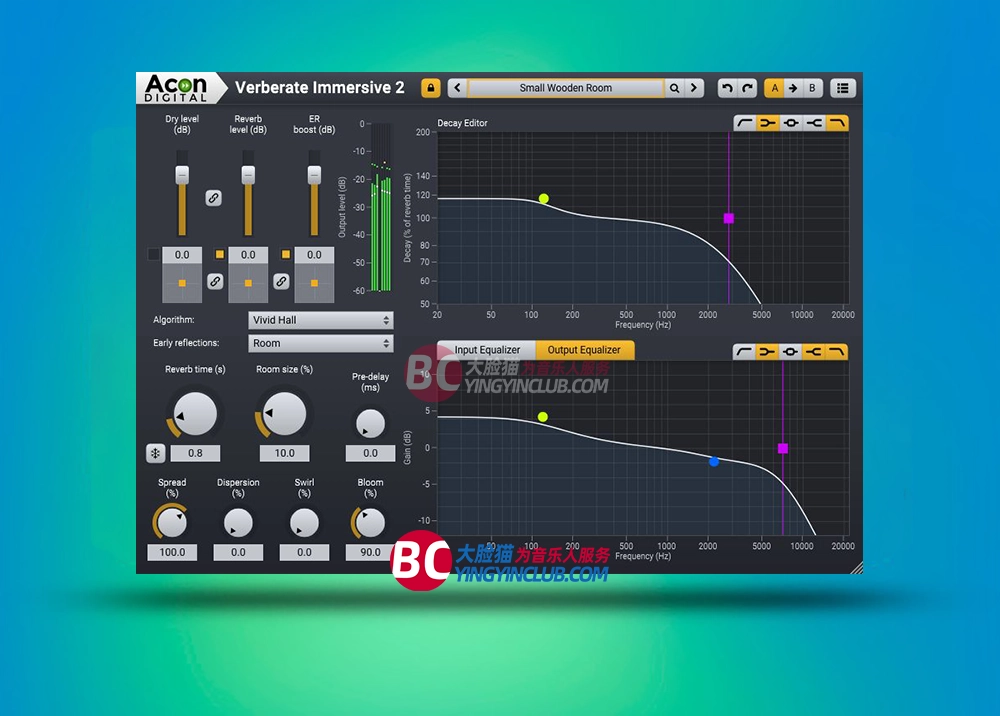Click the ER boost value field
Image resolution: width=1000 pixels, height=716 pixels.
point(314,254)
